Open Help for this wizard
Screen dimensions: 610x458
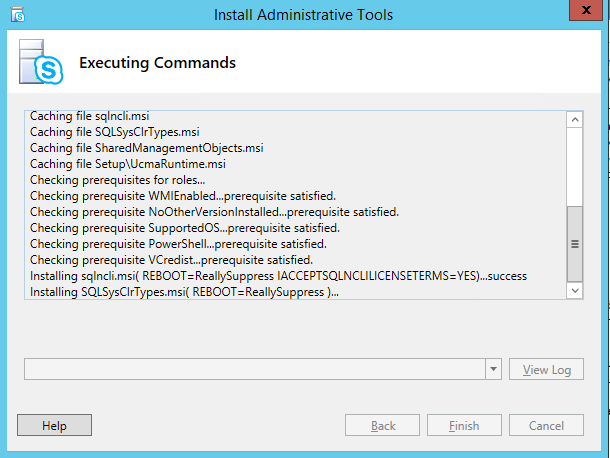53,426
